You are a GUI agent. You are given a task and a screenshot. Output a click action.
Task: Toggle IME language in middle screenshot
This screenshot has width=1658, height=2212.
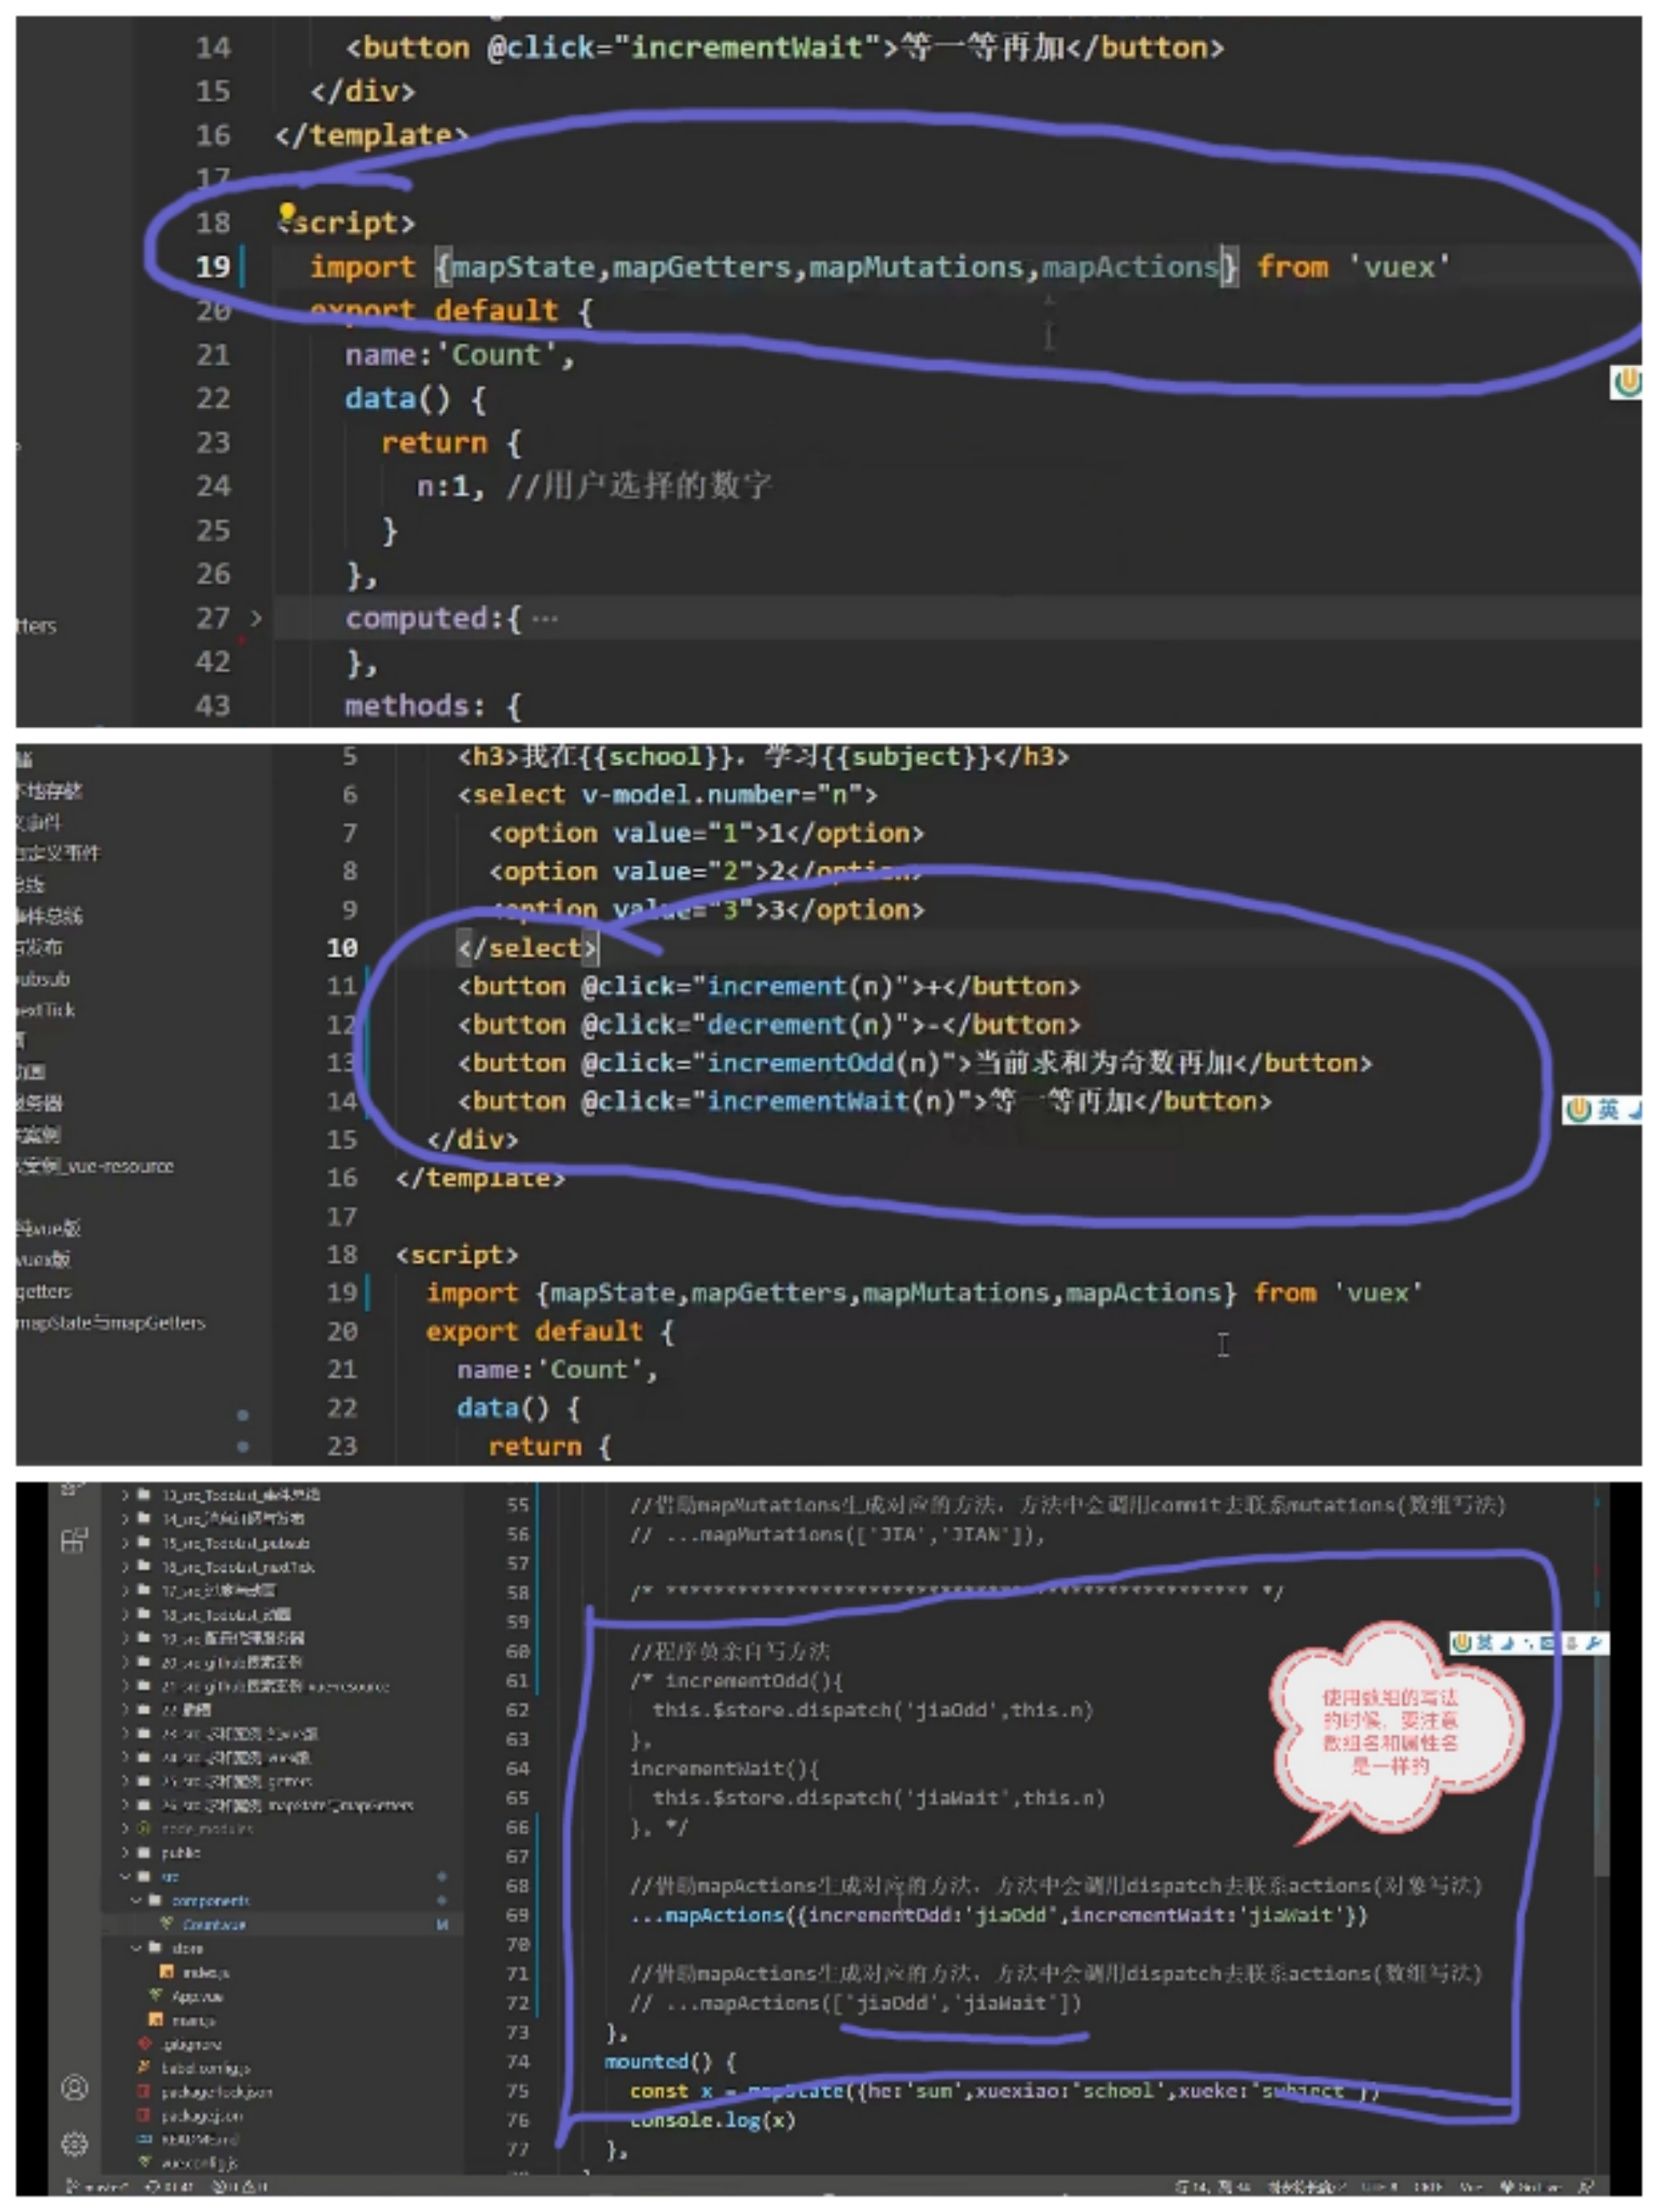click(x=1608, y=1109)
